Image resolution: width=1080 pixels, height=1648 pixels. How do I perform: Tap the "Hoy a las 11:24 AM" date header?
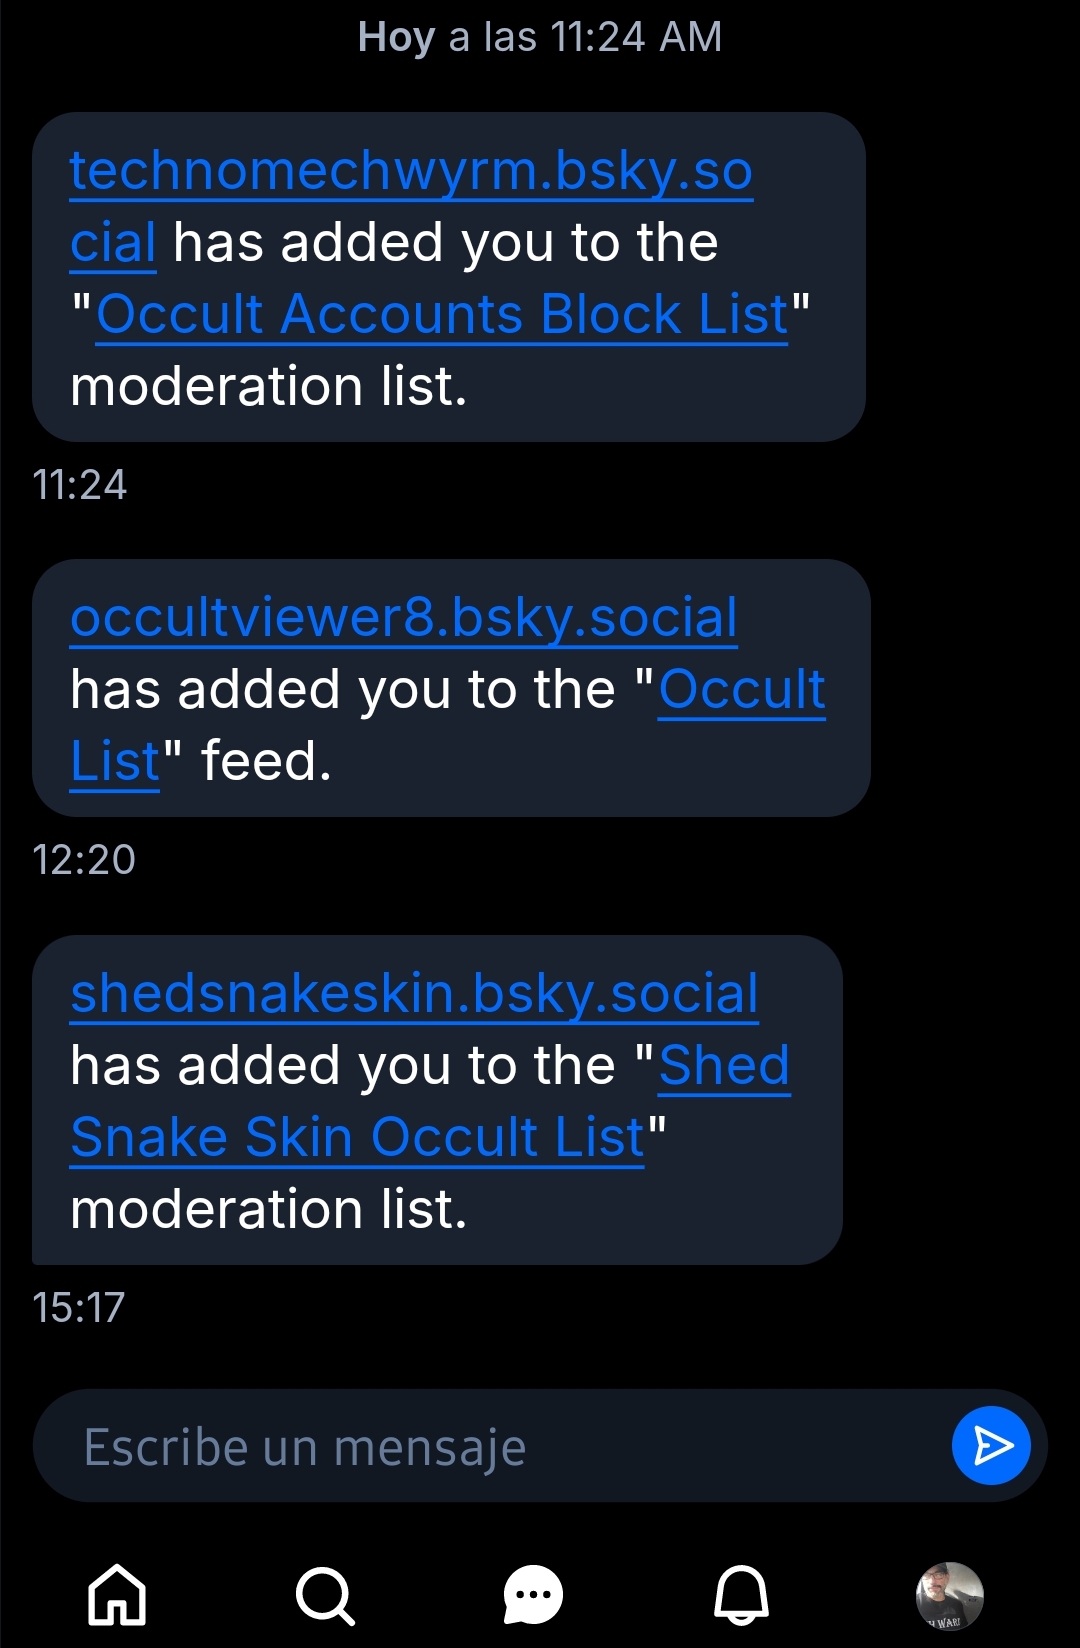pos(540,38)
